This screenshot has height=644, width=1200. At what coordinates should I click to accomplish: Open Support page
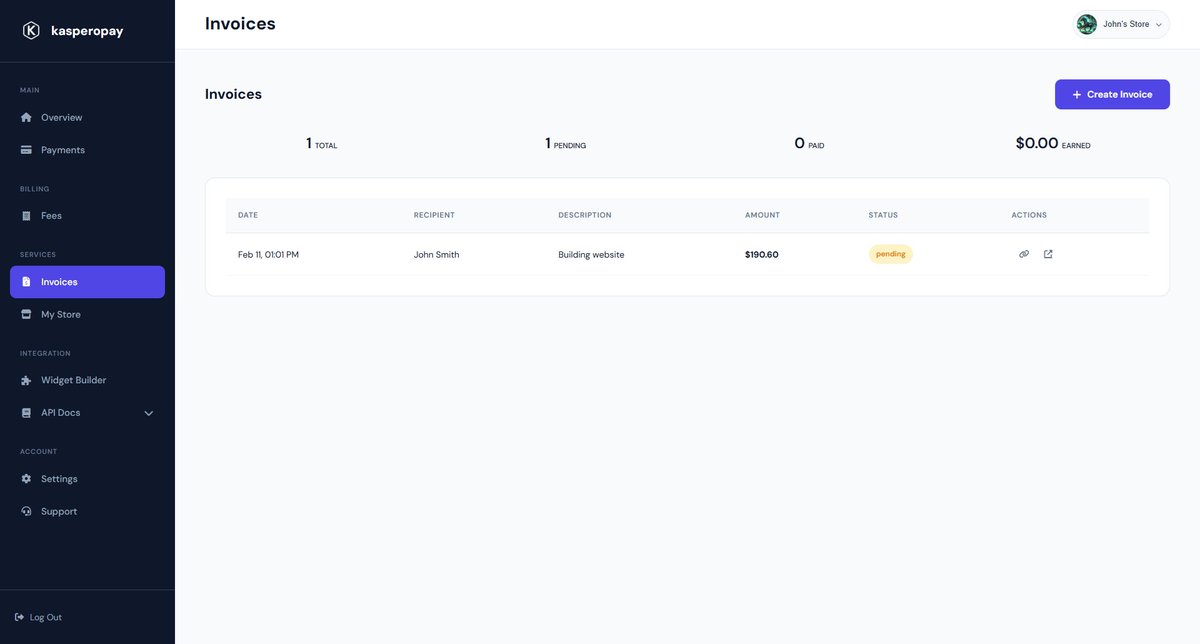click(87, 511)
